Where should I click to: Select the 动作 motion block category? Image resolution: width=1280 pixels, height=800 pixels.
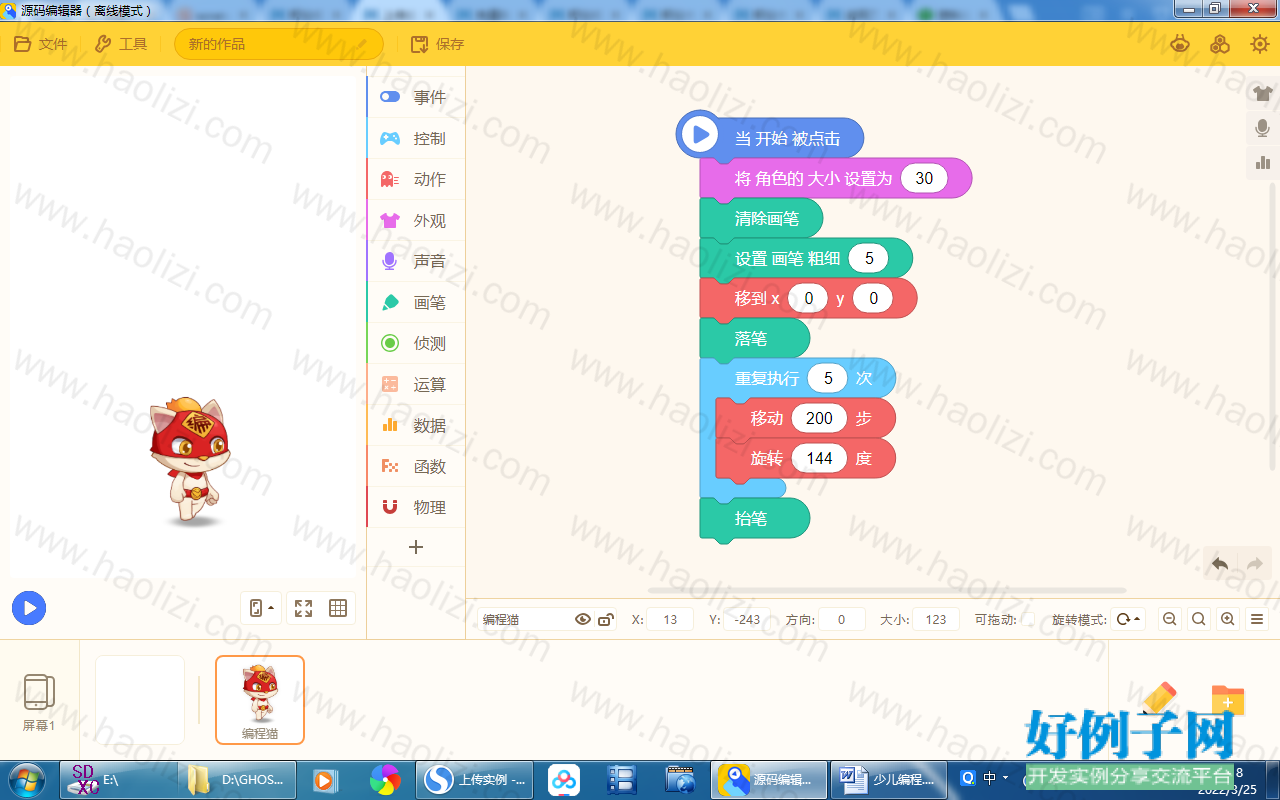[x=416, y=179]
